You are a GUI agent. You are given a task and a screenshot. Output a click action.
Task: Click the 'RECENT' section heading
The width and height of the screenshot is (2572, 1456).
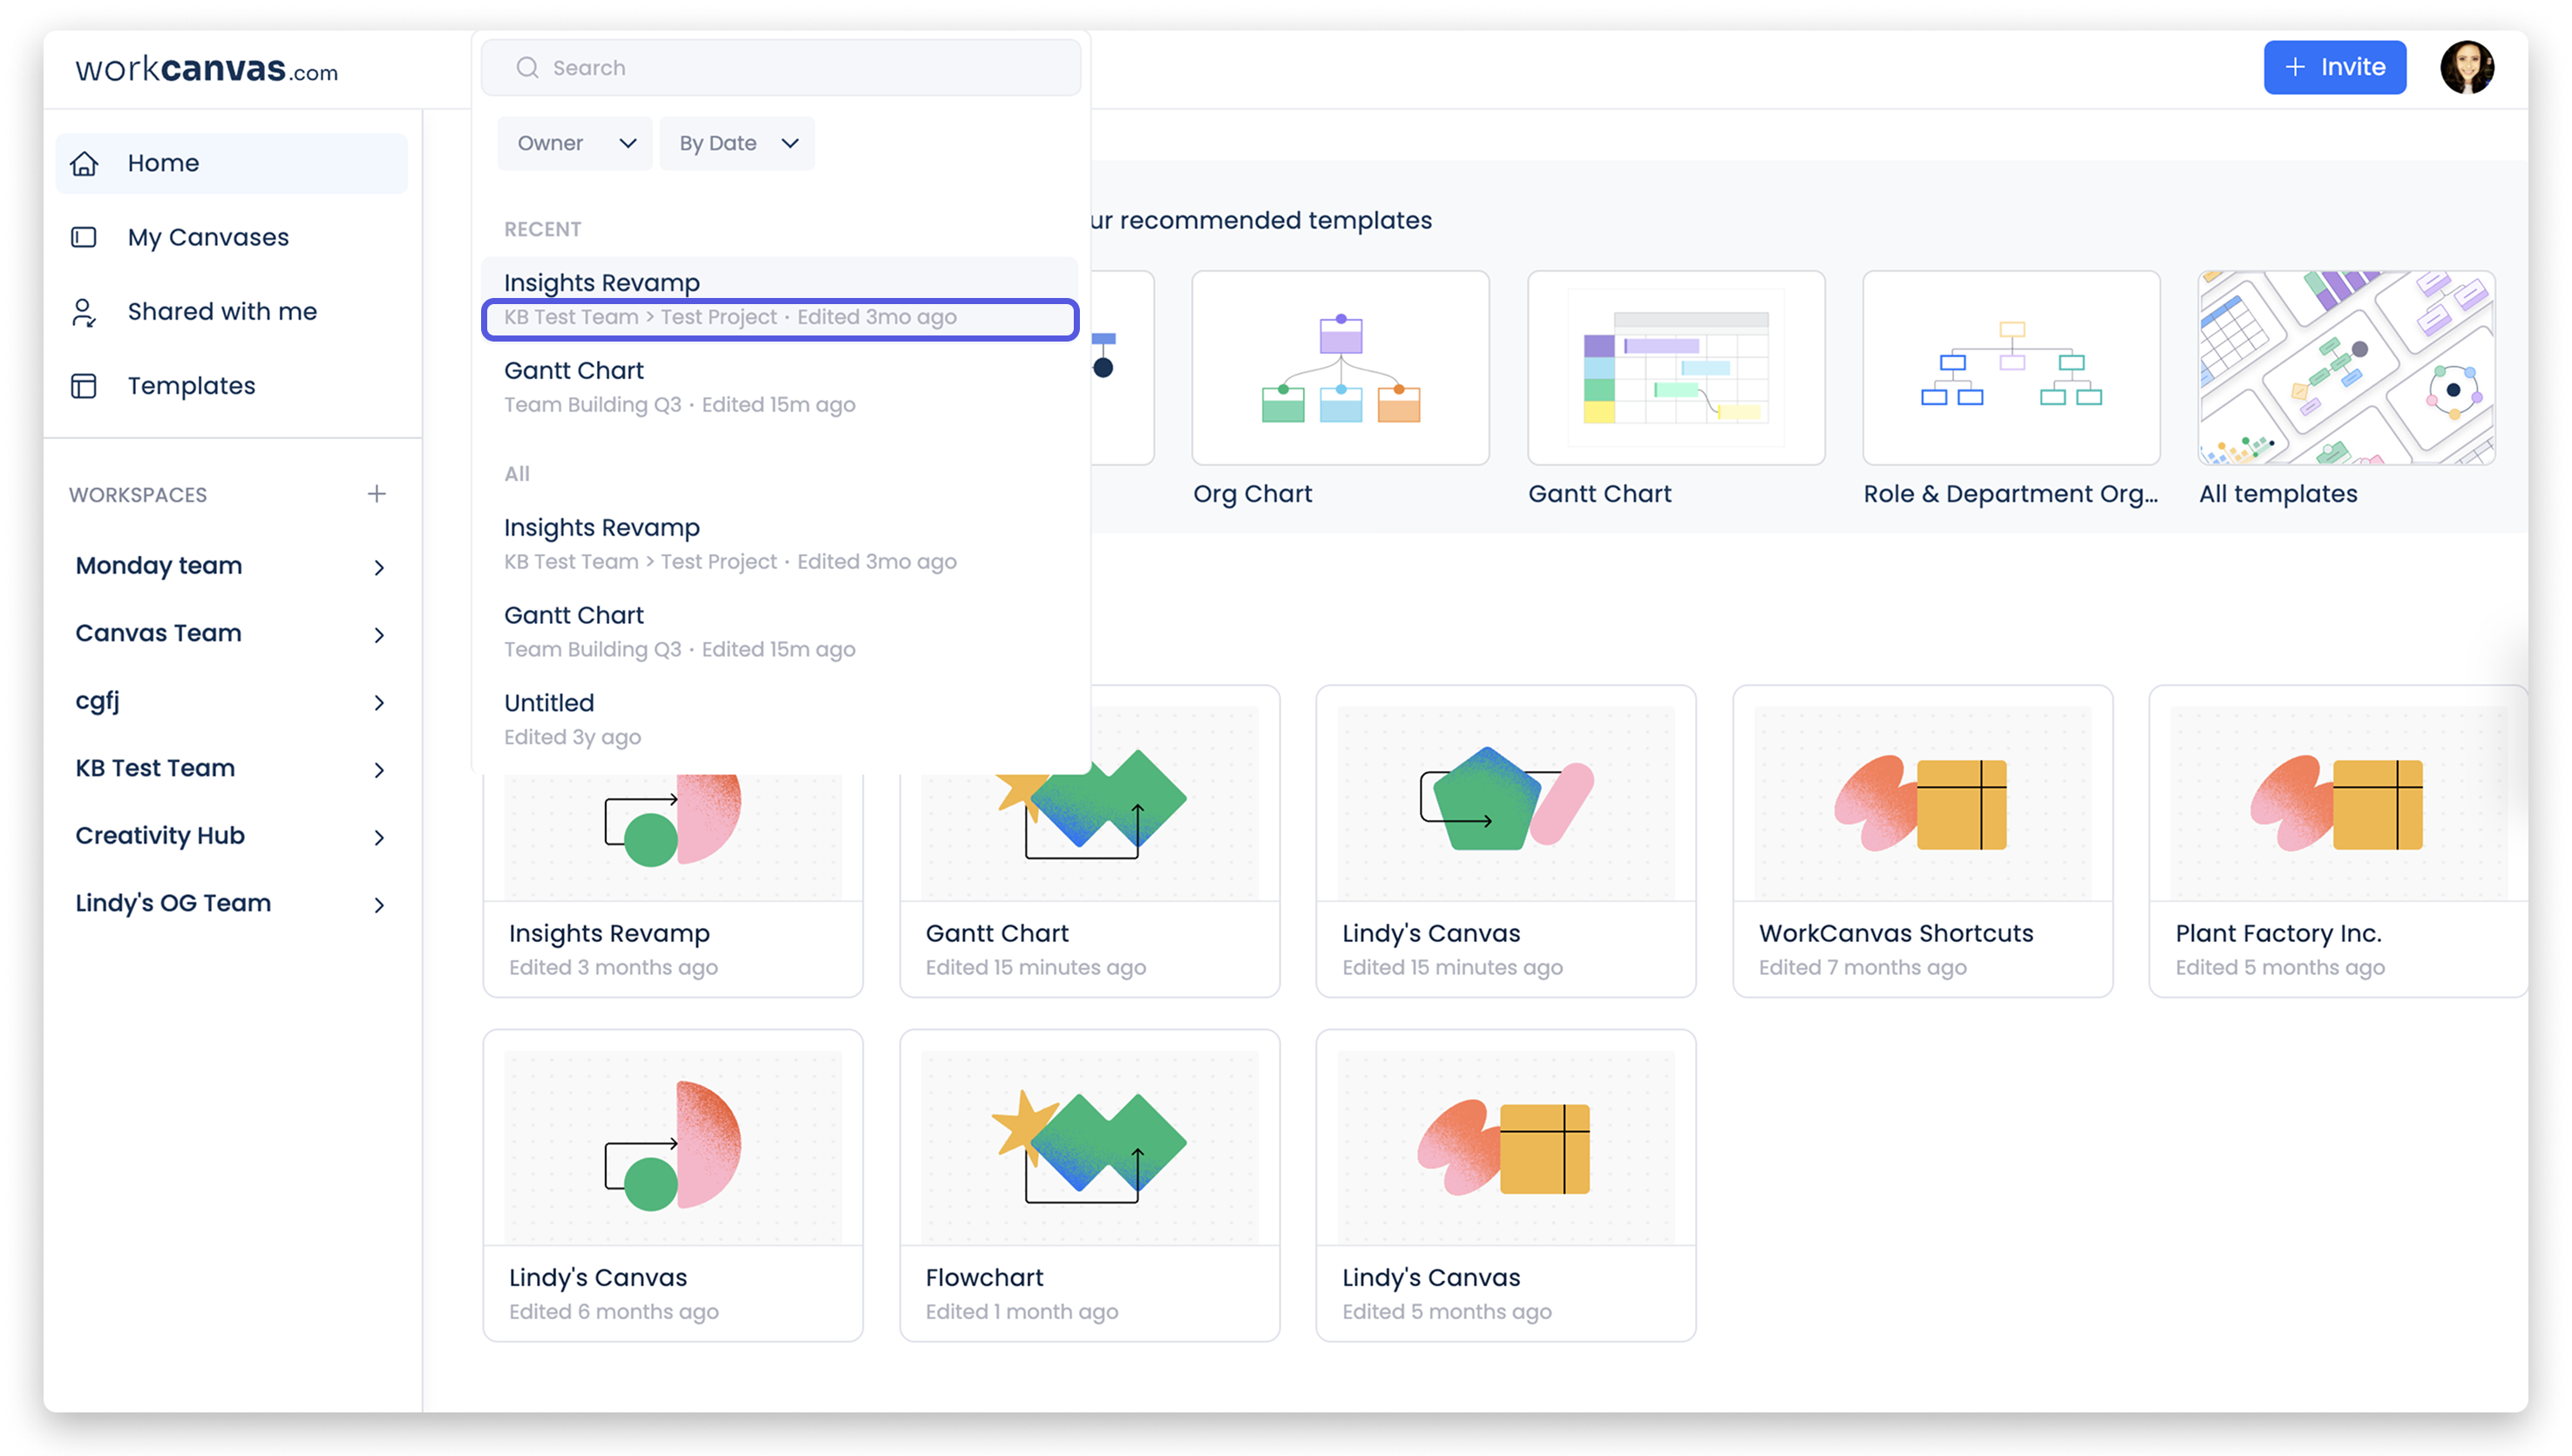point(542,229)
